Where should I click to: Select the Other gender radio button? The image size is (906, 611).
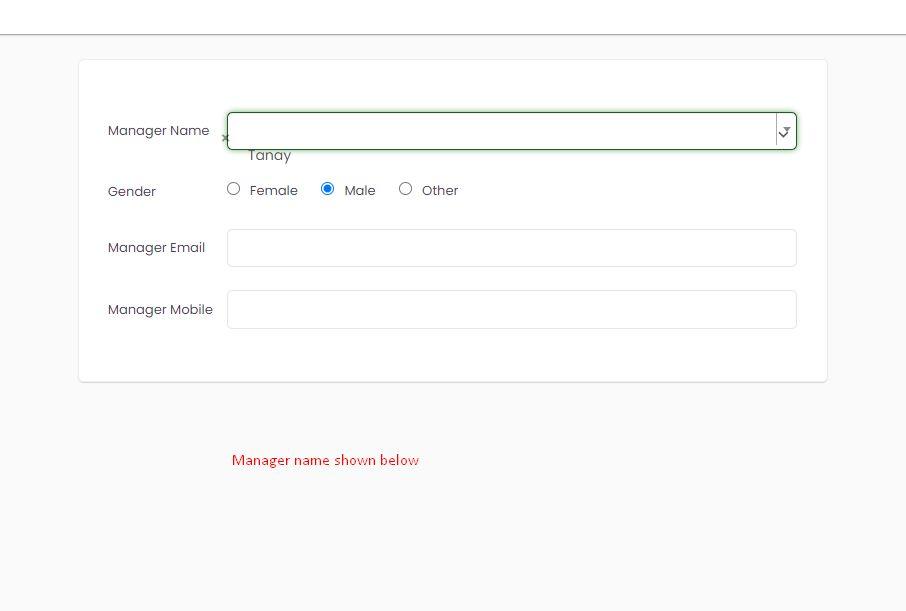coord(406,189)
